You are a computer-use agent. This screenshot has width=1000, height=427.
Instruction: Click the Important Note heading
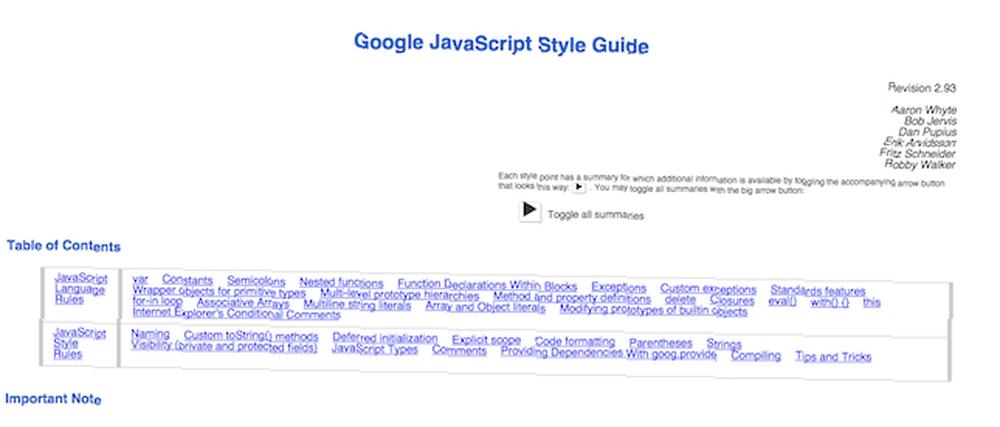click(x=54, y=399)
